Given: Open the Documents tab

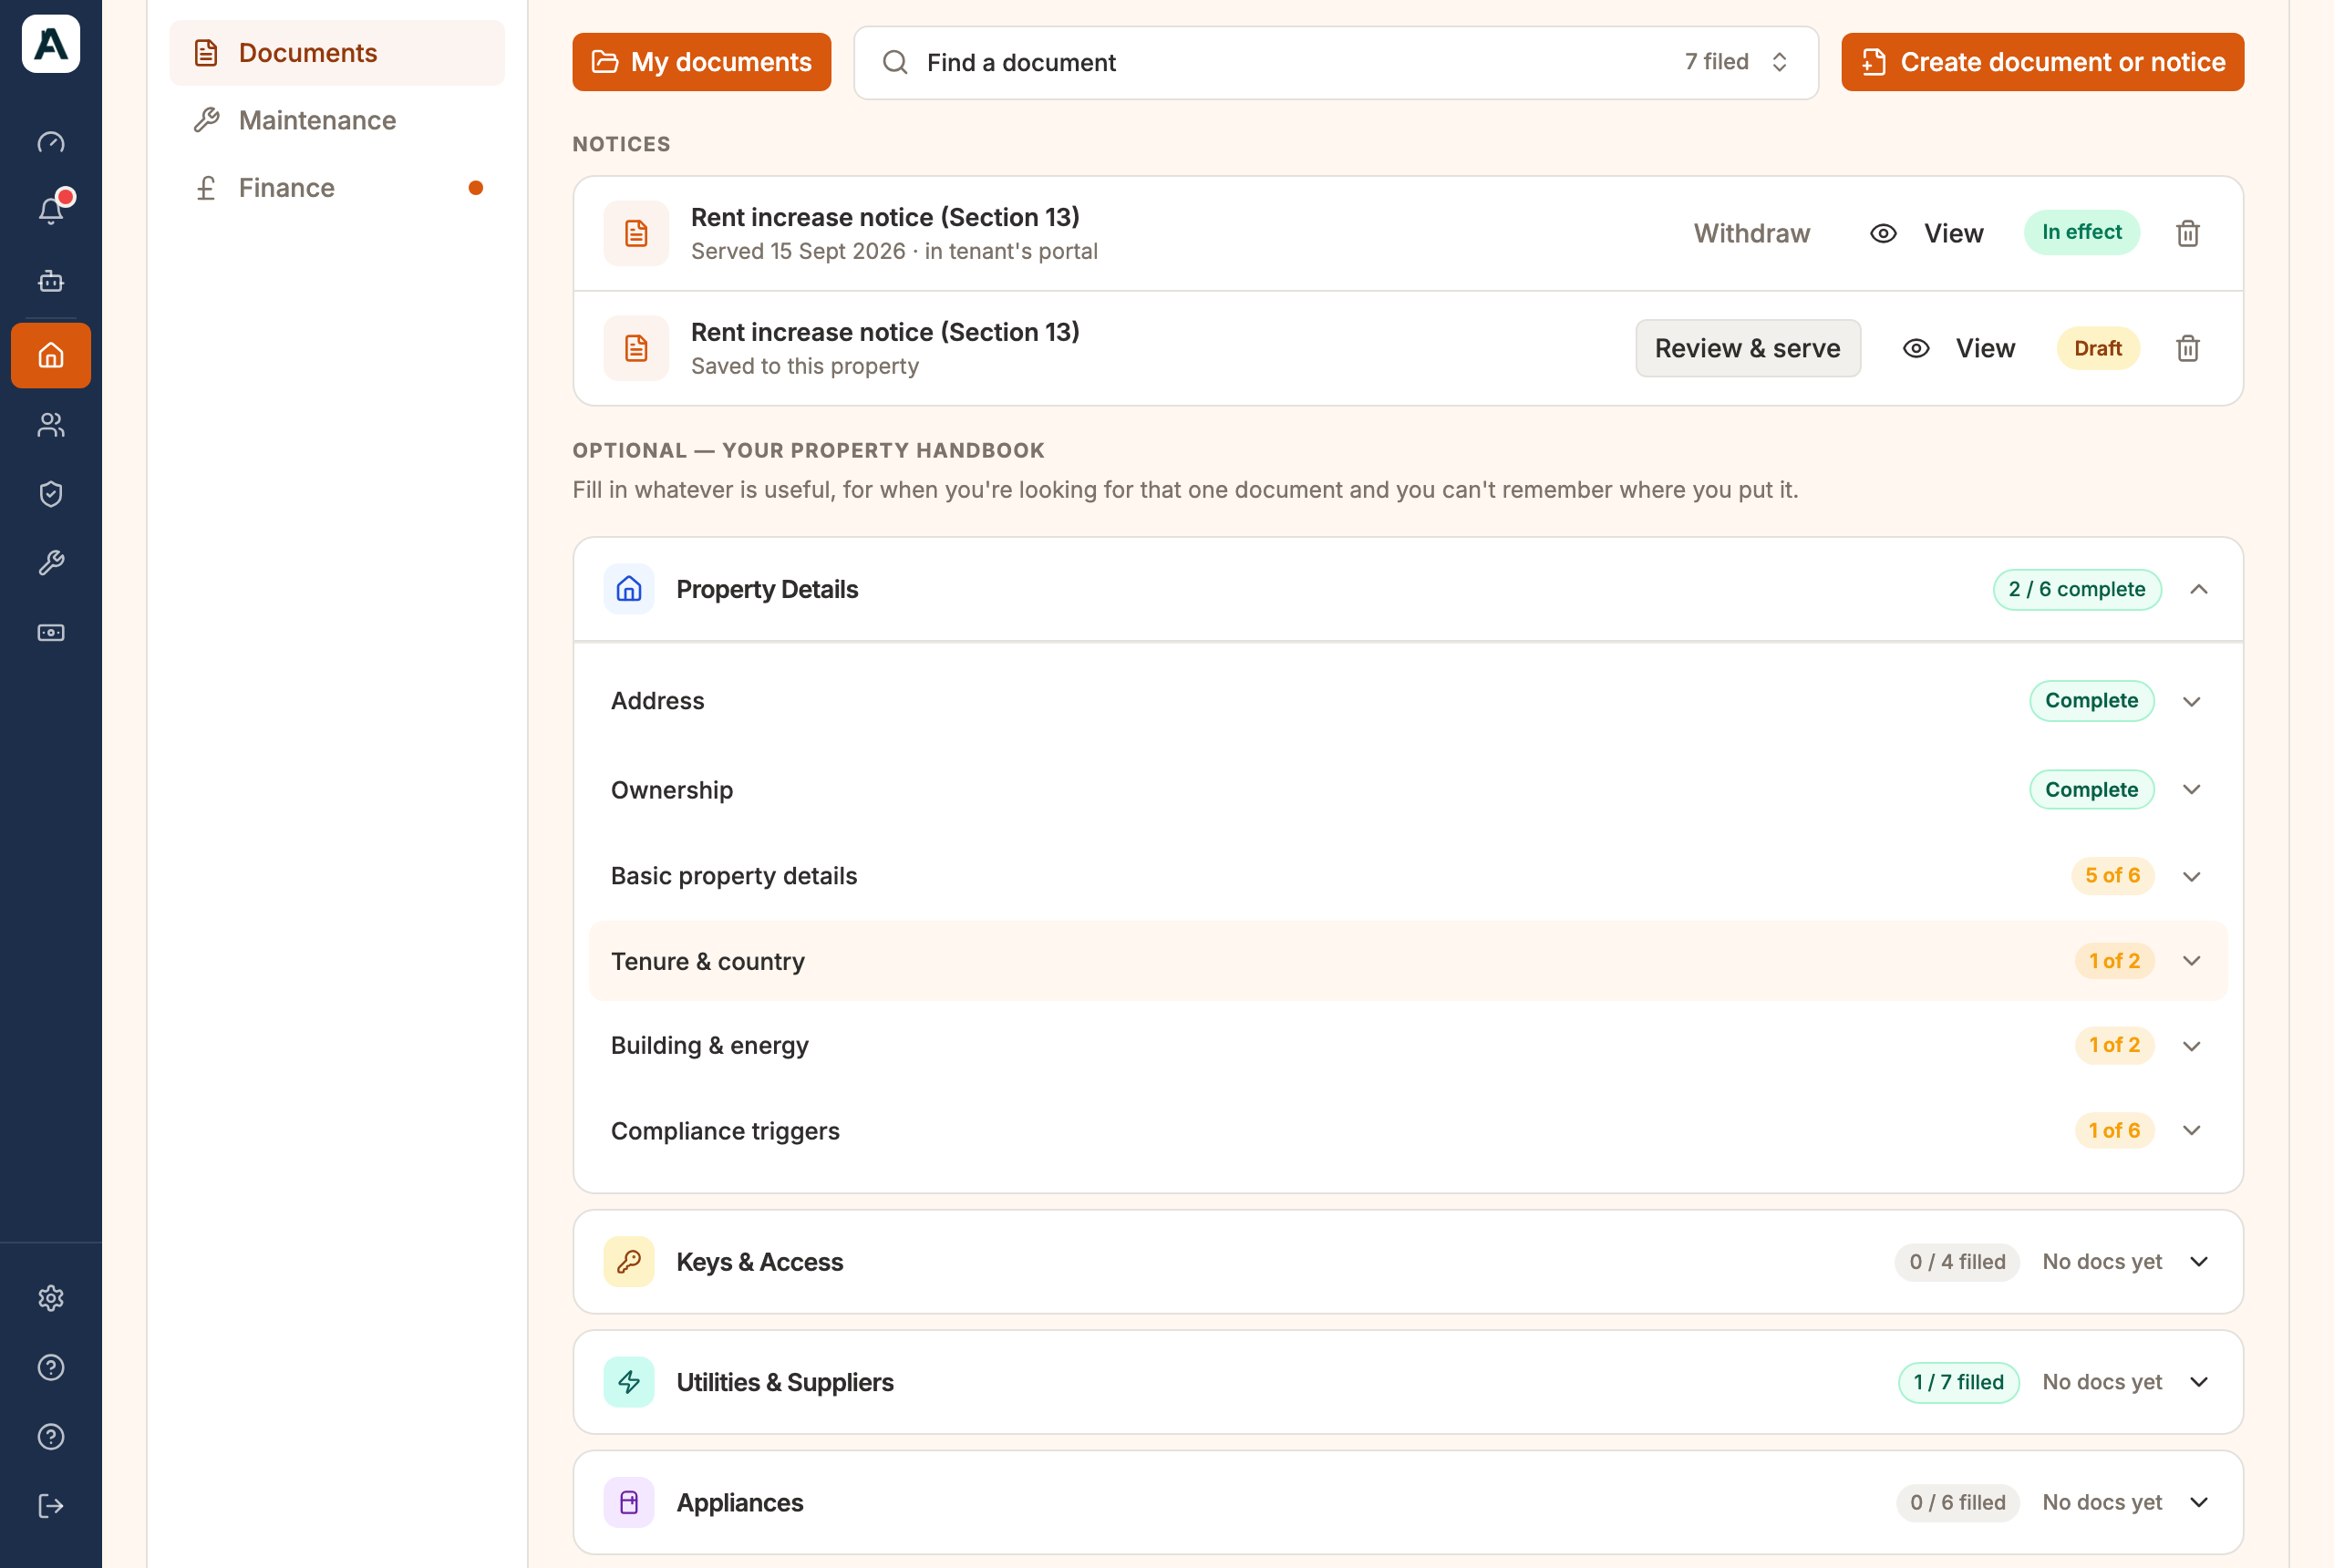Looking at the screenshot, I should pos(337,53).
